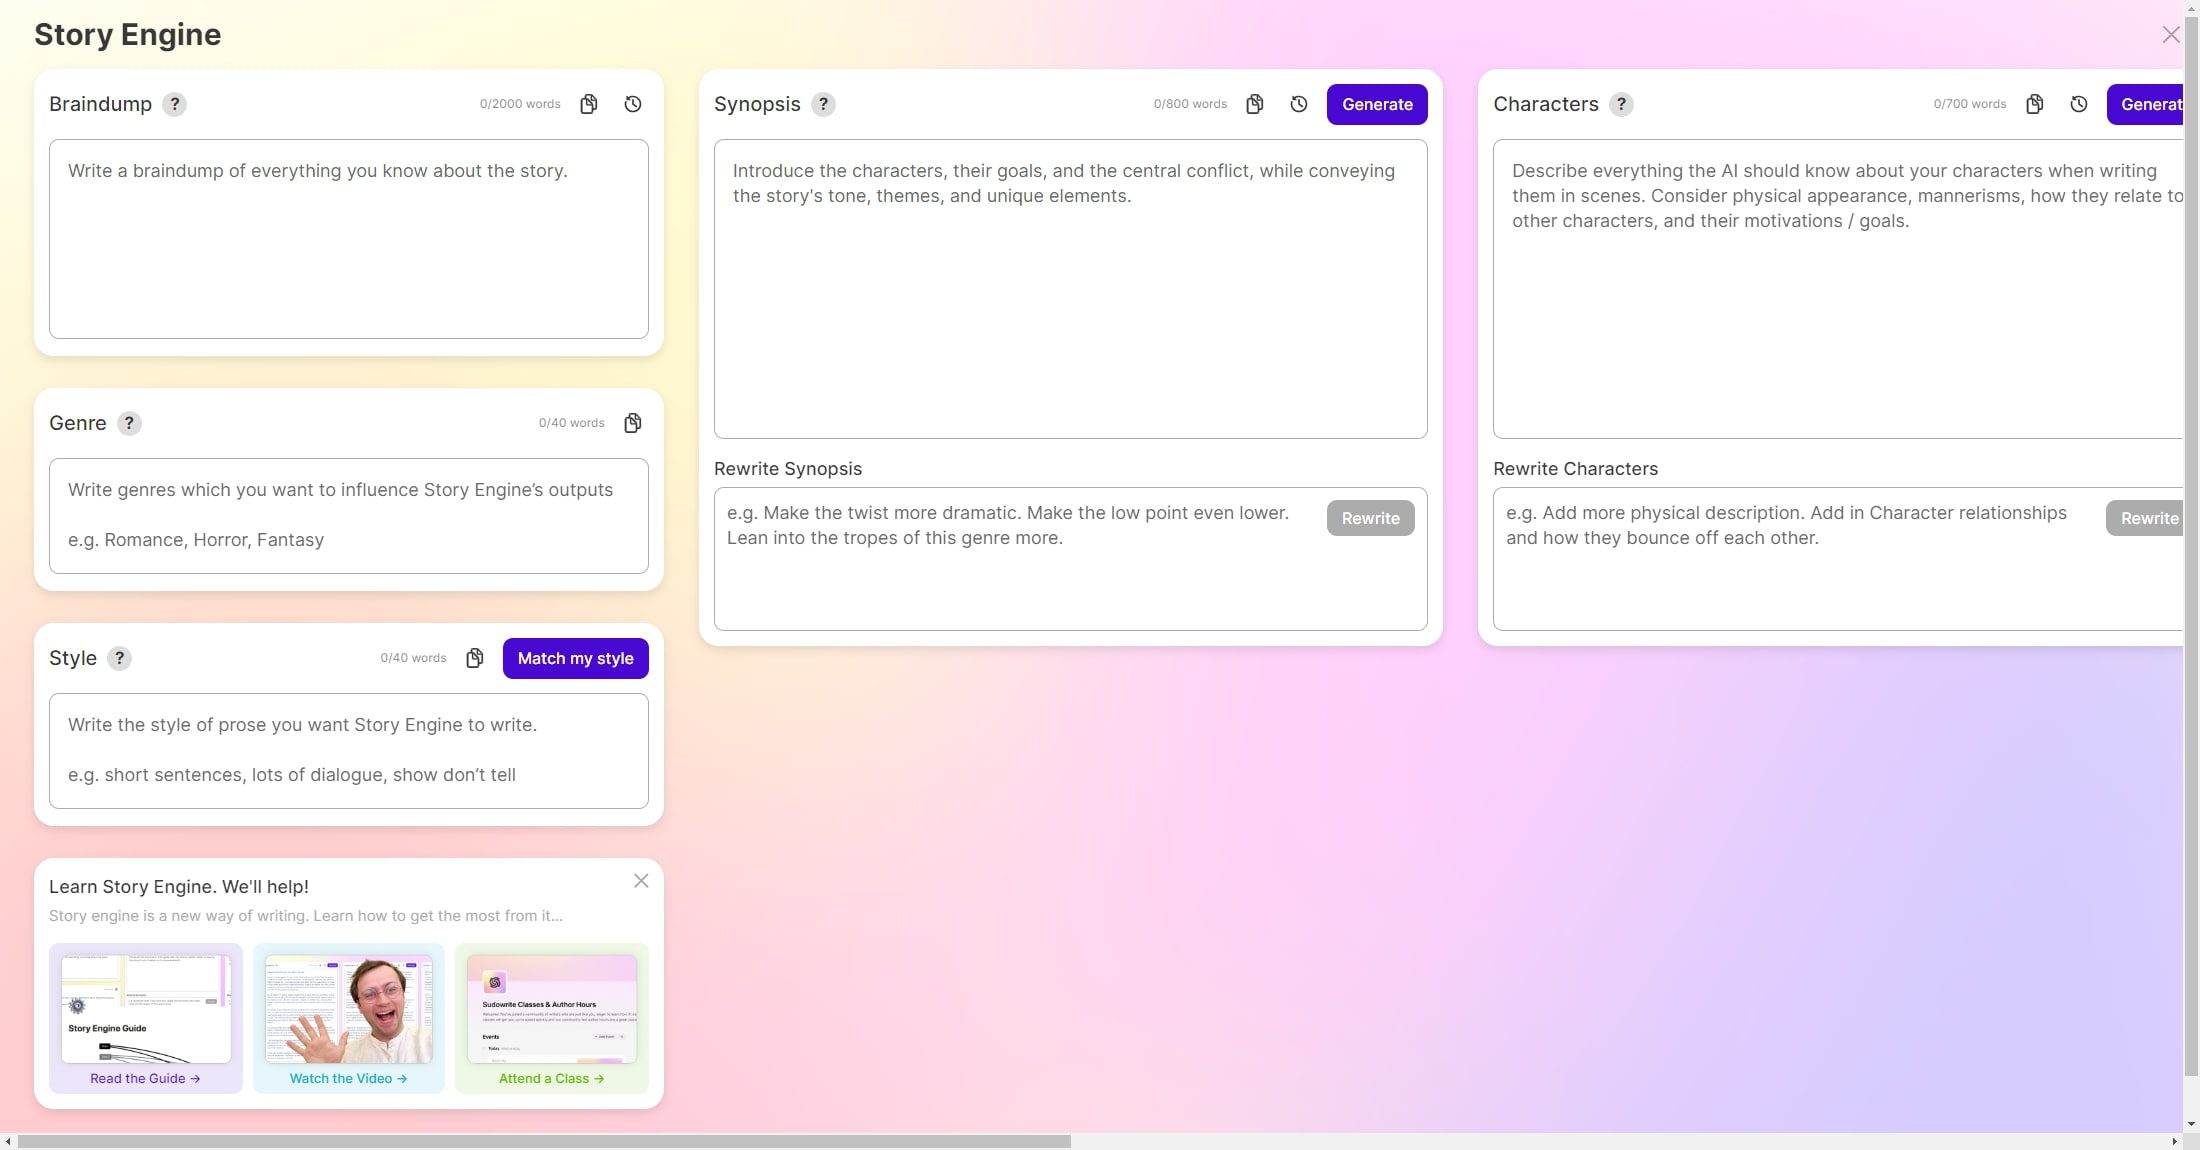Click the Synopsis help question mark toggle
The image size is (2200, 1150).
coord(825,103)
